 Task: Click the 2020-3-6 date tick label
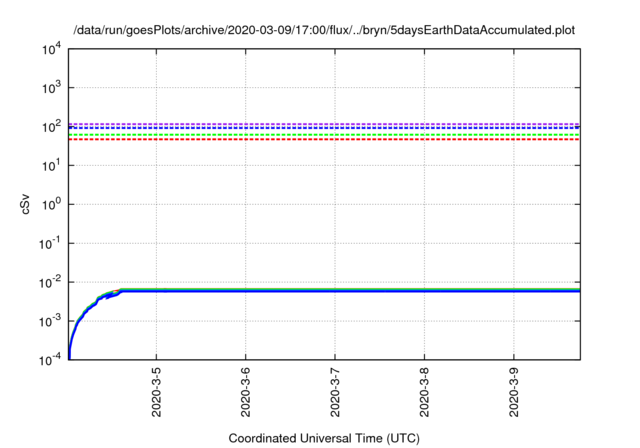coord(246,392)
